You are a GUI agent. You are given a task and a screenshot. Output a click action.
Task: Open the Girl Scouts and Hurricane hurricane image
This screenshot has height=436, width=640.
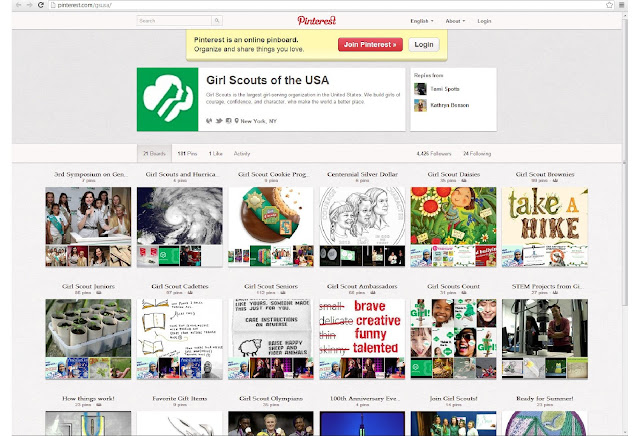pos(180,216)
